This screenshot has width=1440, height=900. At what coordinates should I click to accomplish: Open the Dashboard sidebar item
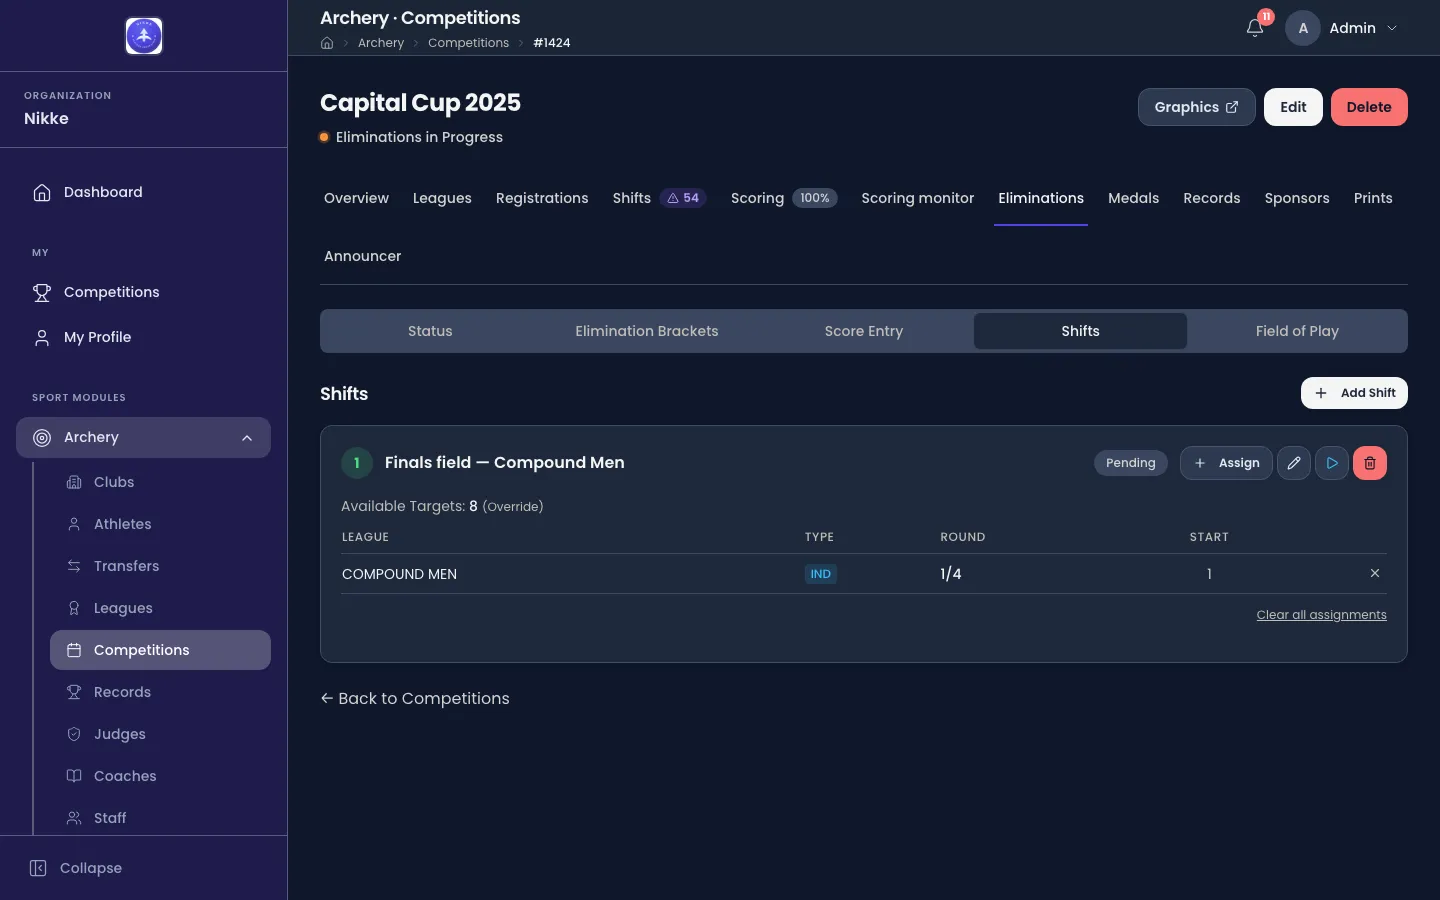(x=143, y=192)
